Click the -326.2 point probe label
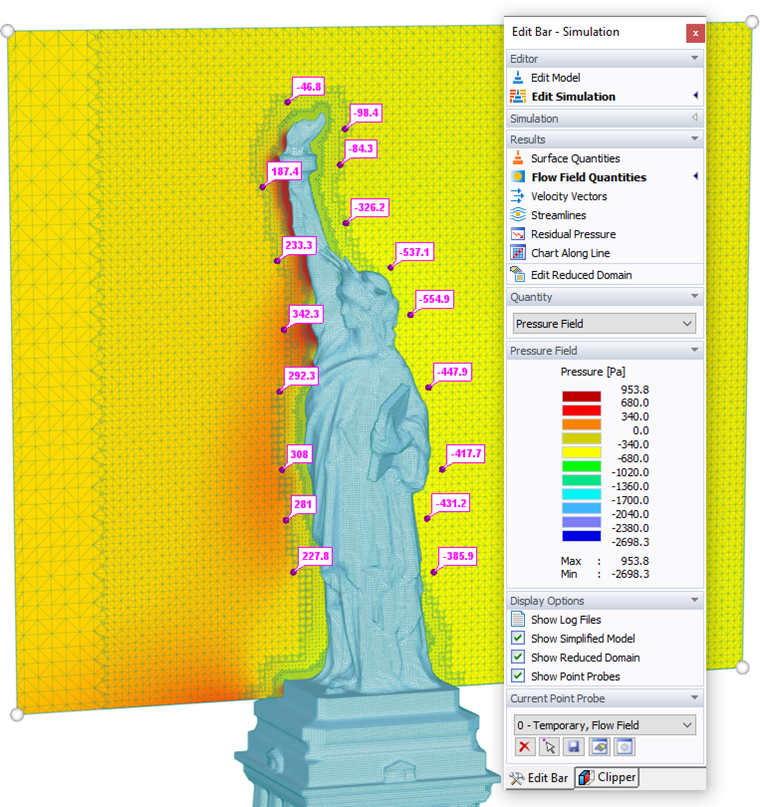 pos(370,207)
